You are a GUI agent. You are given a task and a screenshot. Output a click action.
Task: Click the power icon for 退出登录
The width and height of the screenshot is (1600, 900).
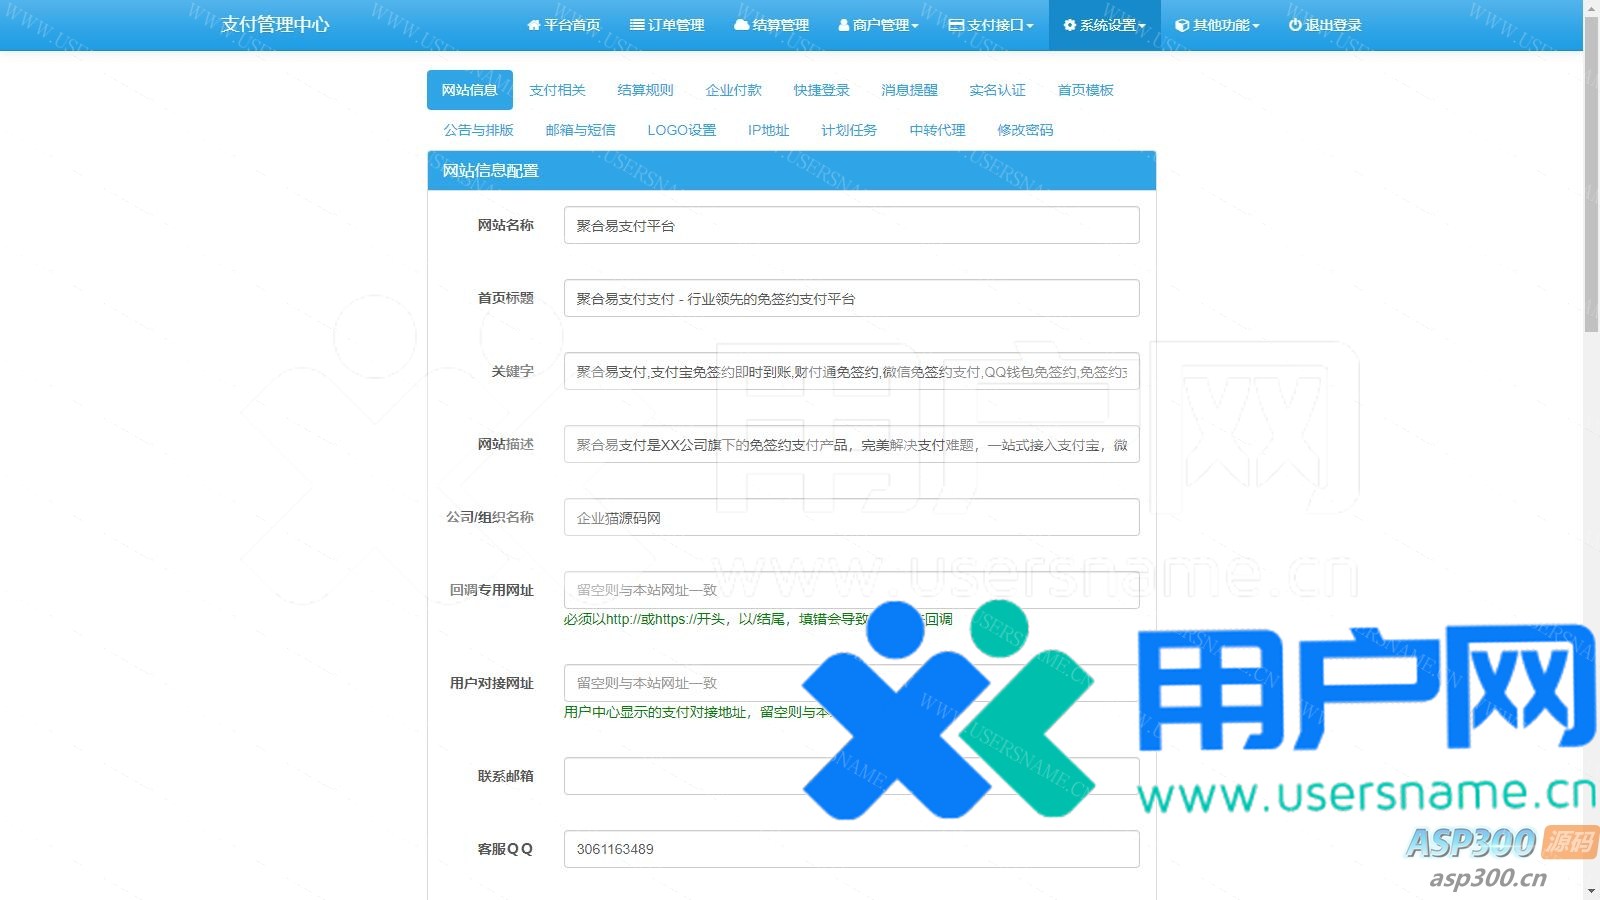pos(1295,25)
